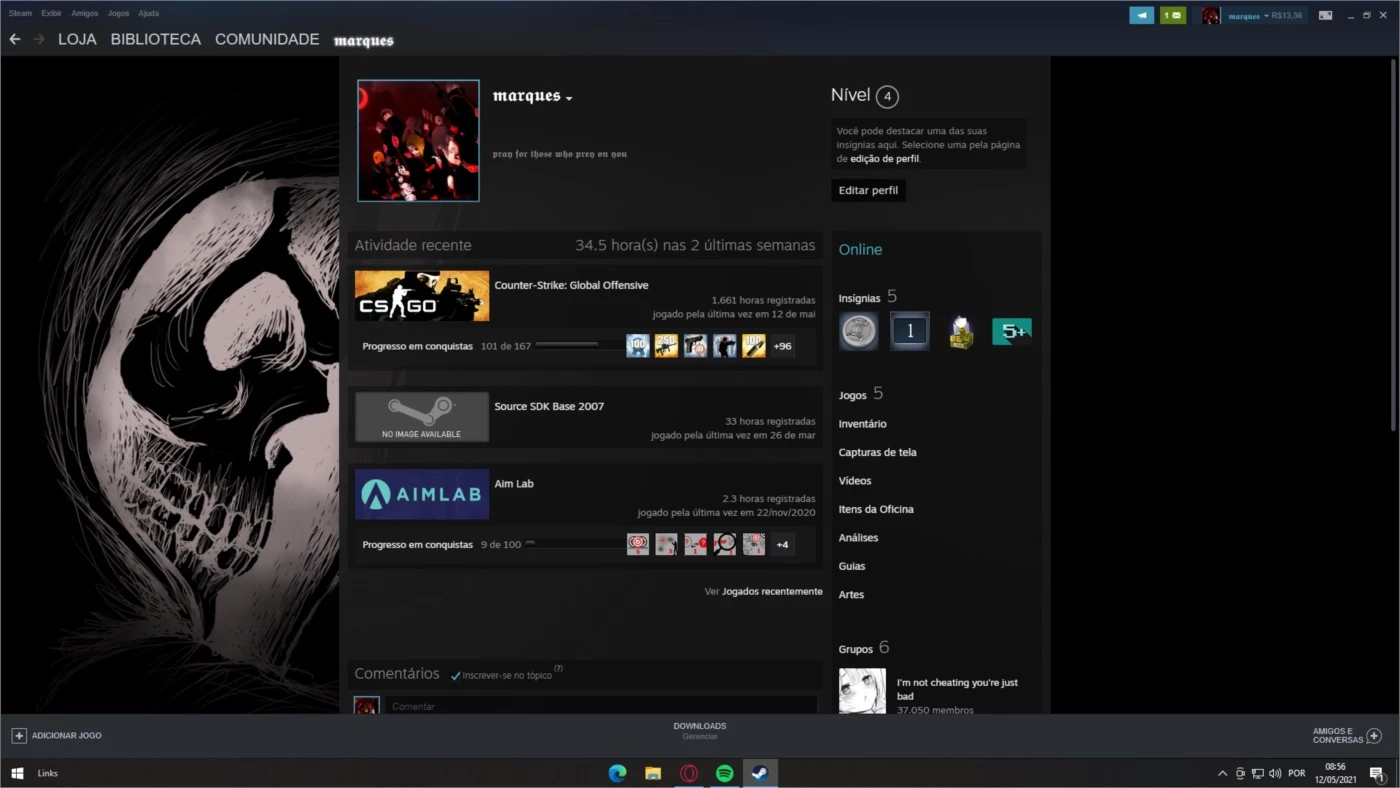1400x788 pixels.
Task: Click the first Aim Lab achievement icon
Action: 638,544
